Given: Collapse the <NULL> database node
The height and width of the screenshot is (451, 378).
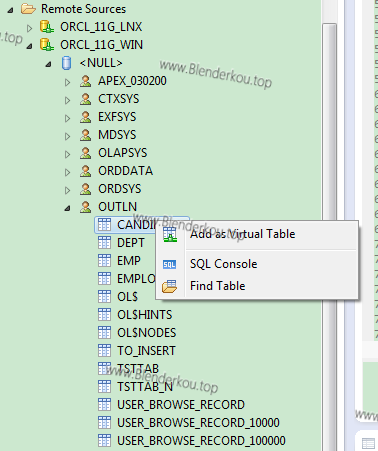Looking at the screenshot, I should 49,64.
